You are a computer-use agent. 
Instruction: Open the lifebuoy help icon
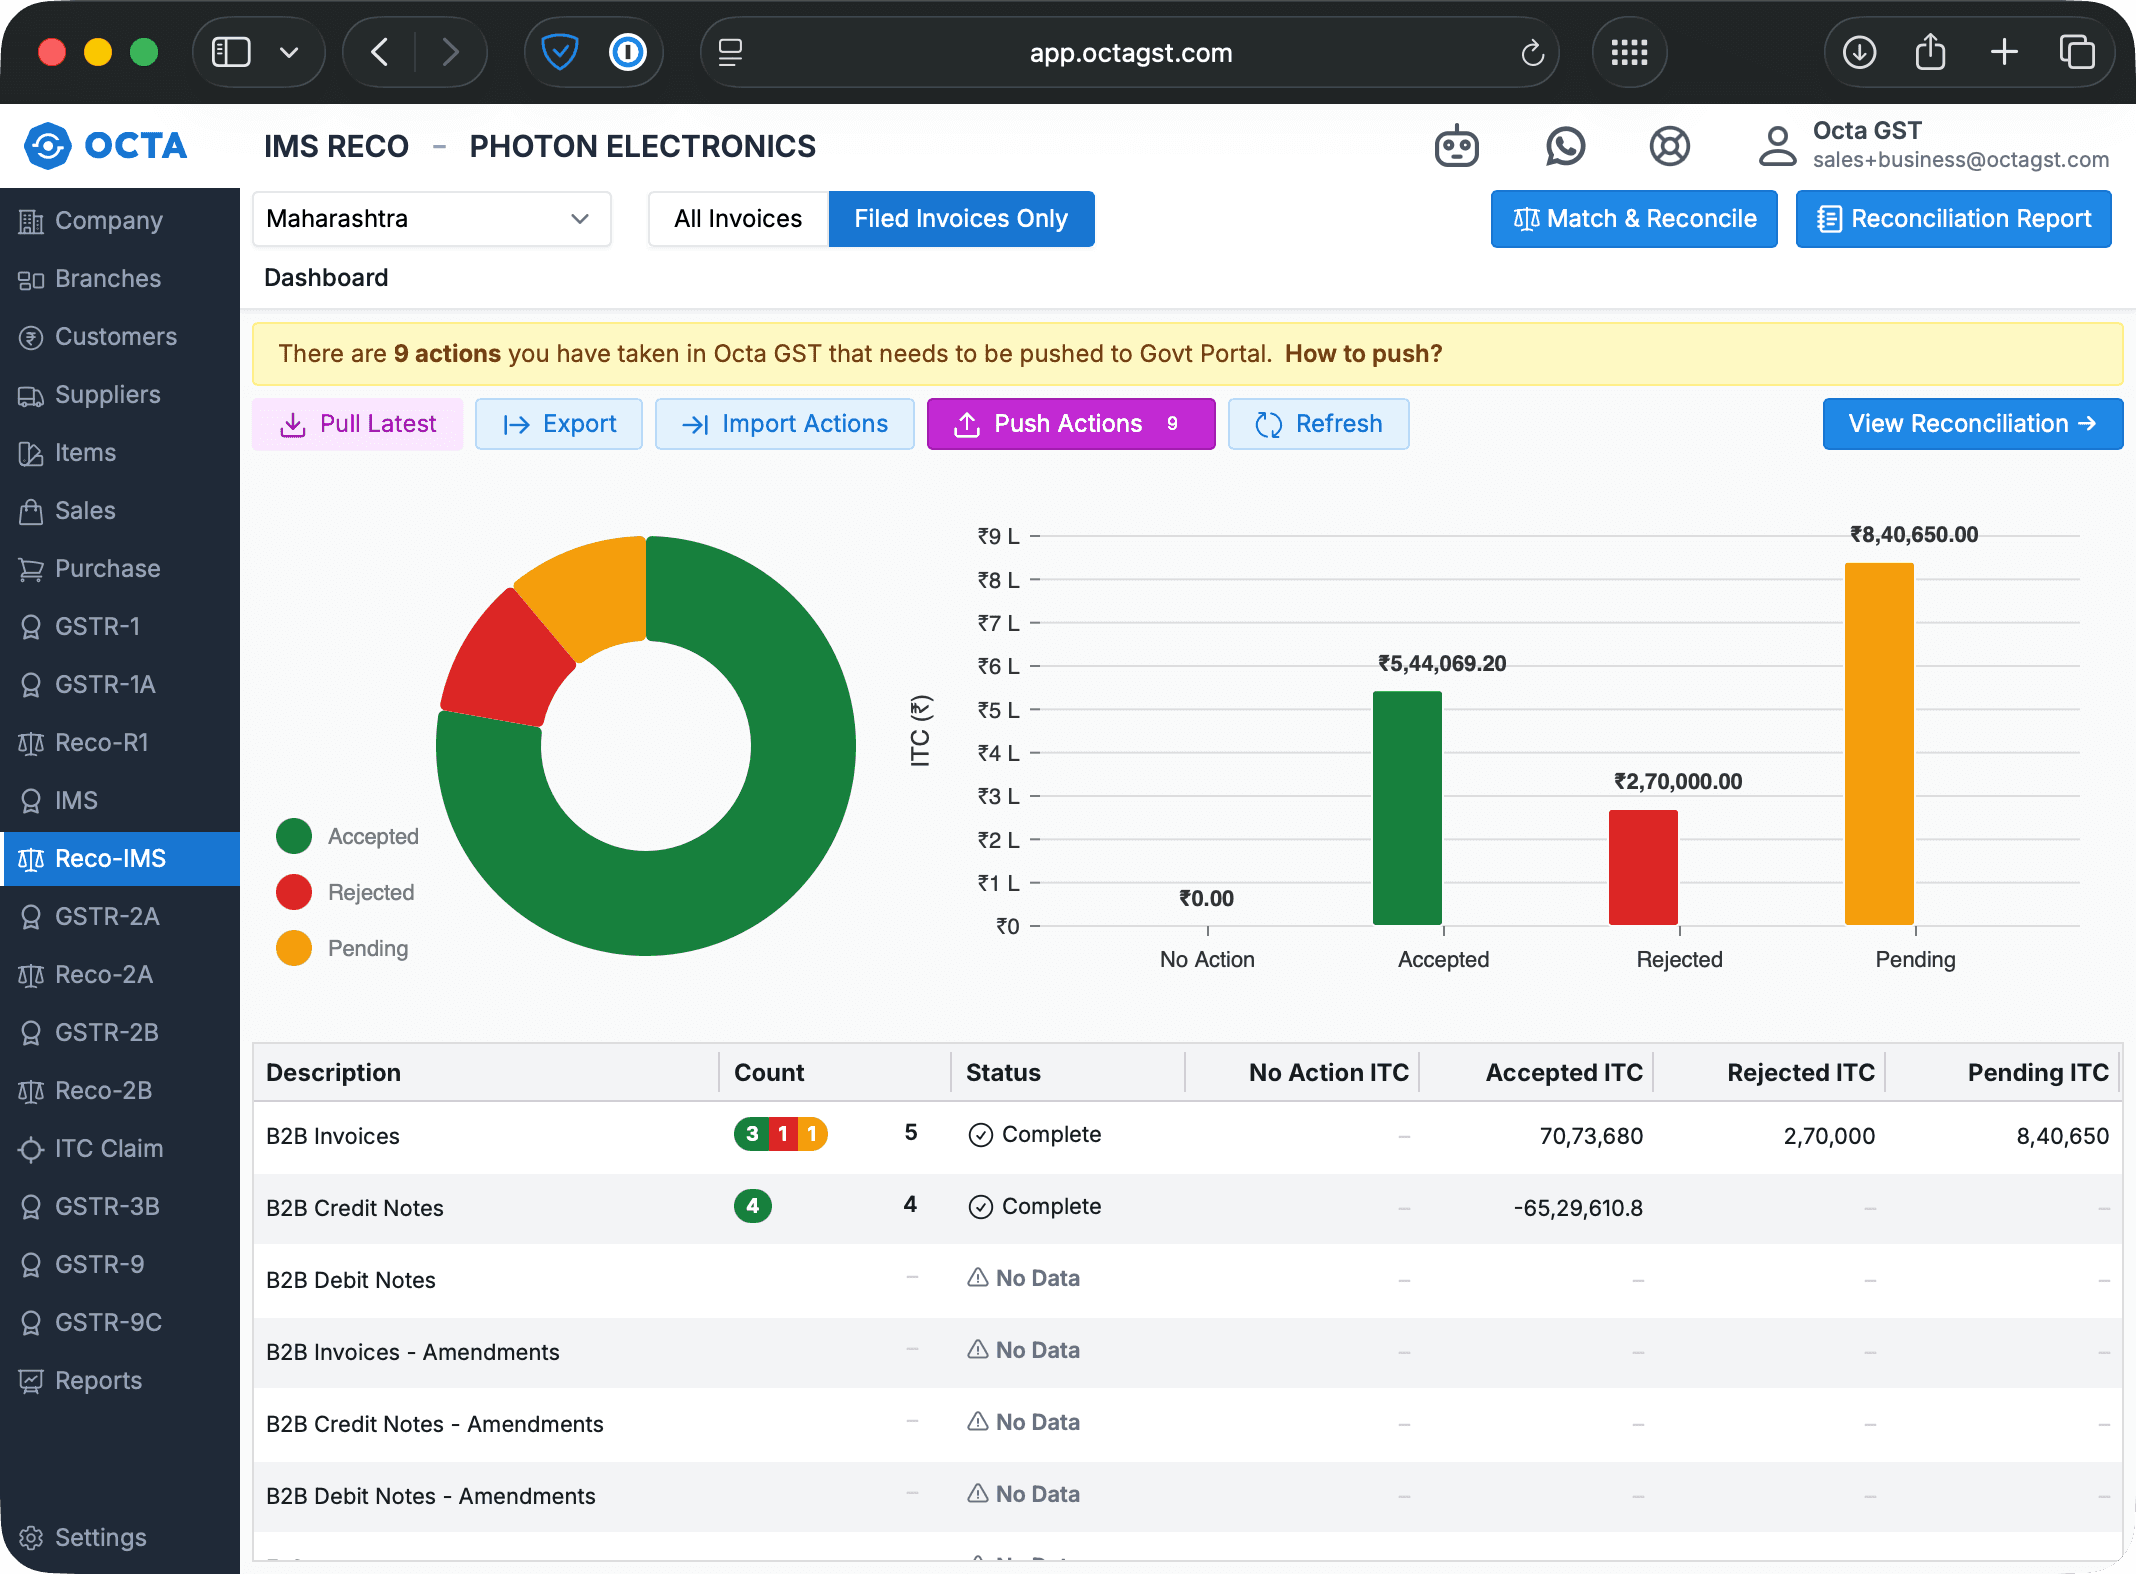[1669, 147]
